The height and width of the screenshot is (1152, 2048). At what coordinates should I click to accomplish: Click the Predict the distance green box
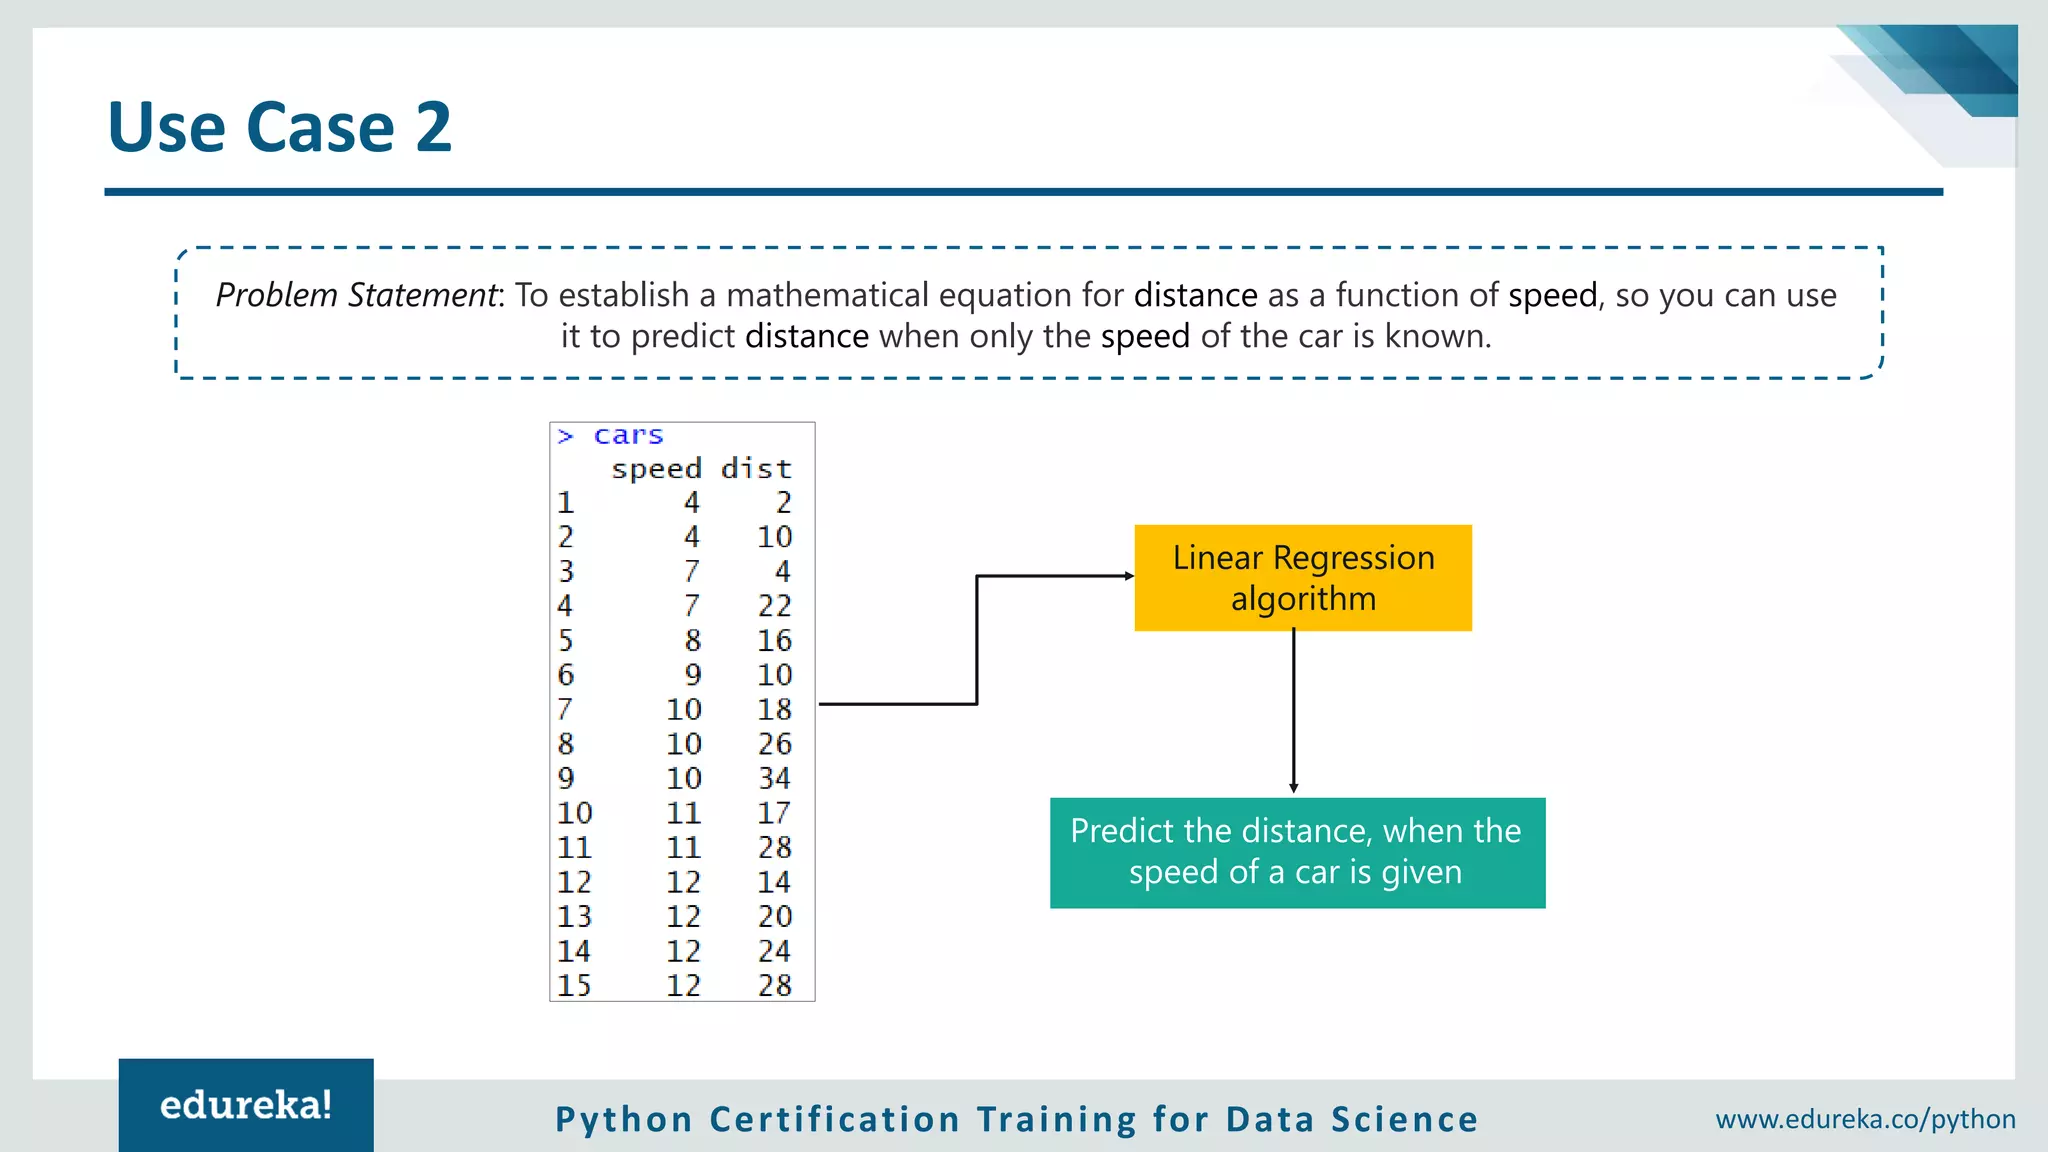click(x=1296, y=852)
